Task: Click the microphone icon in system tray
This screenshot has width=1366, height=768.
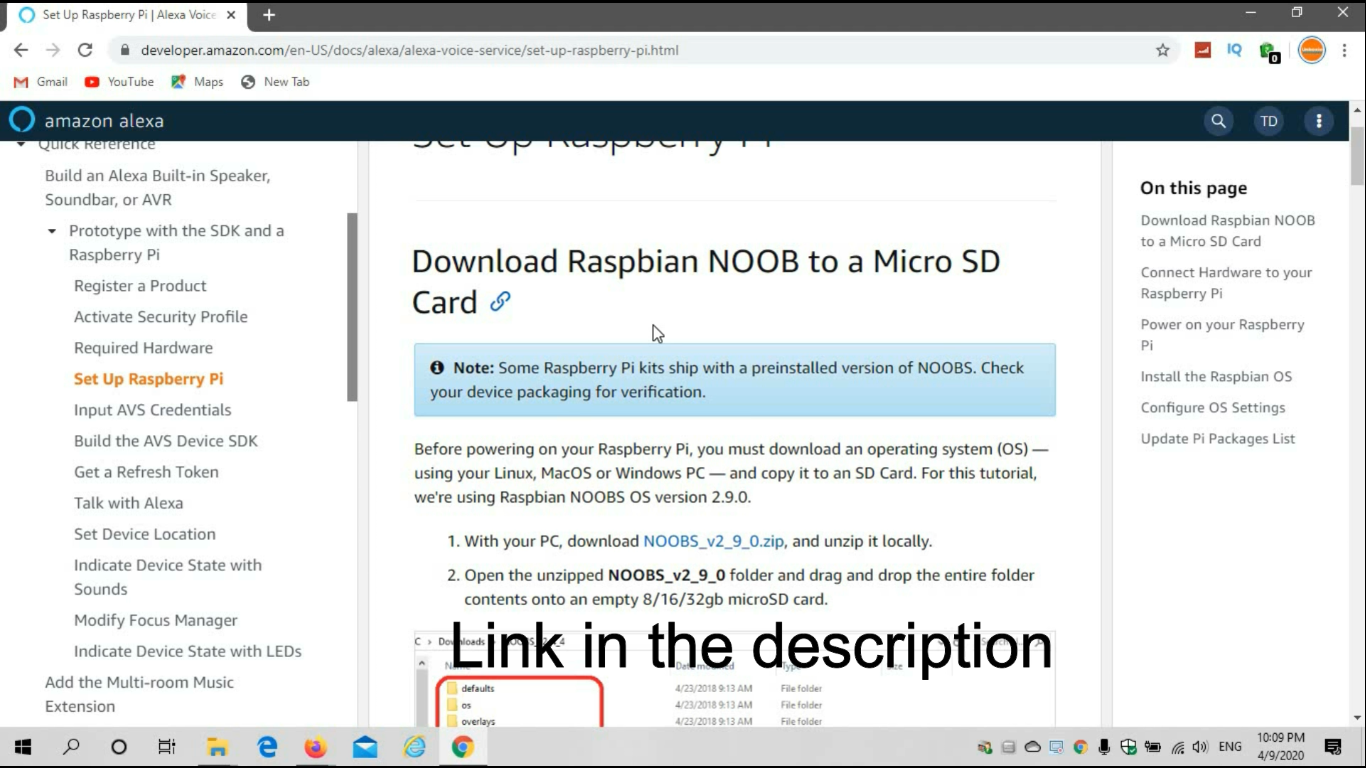Action: pos(1104,747)
